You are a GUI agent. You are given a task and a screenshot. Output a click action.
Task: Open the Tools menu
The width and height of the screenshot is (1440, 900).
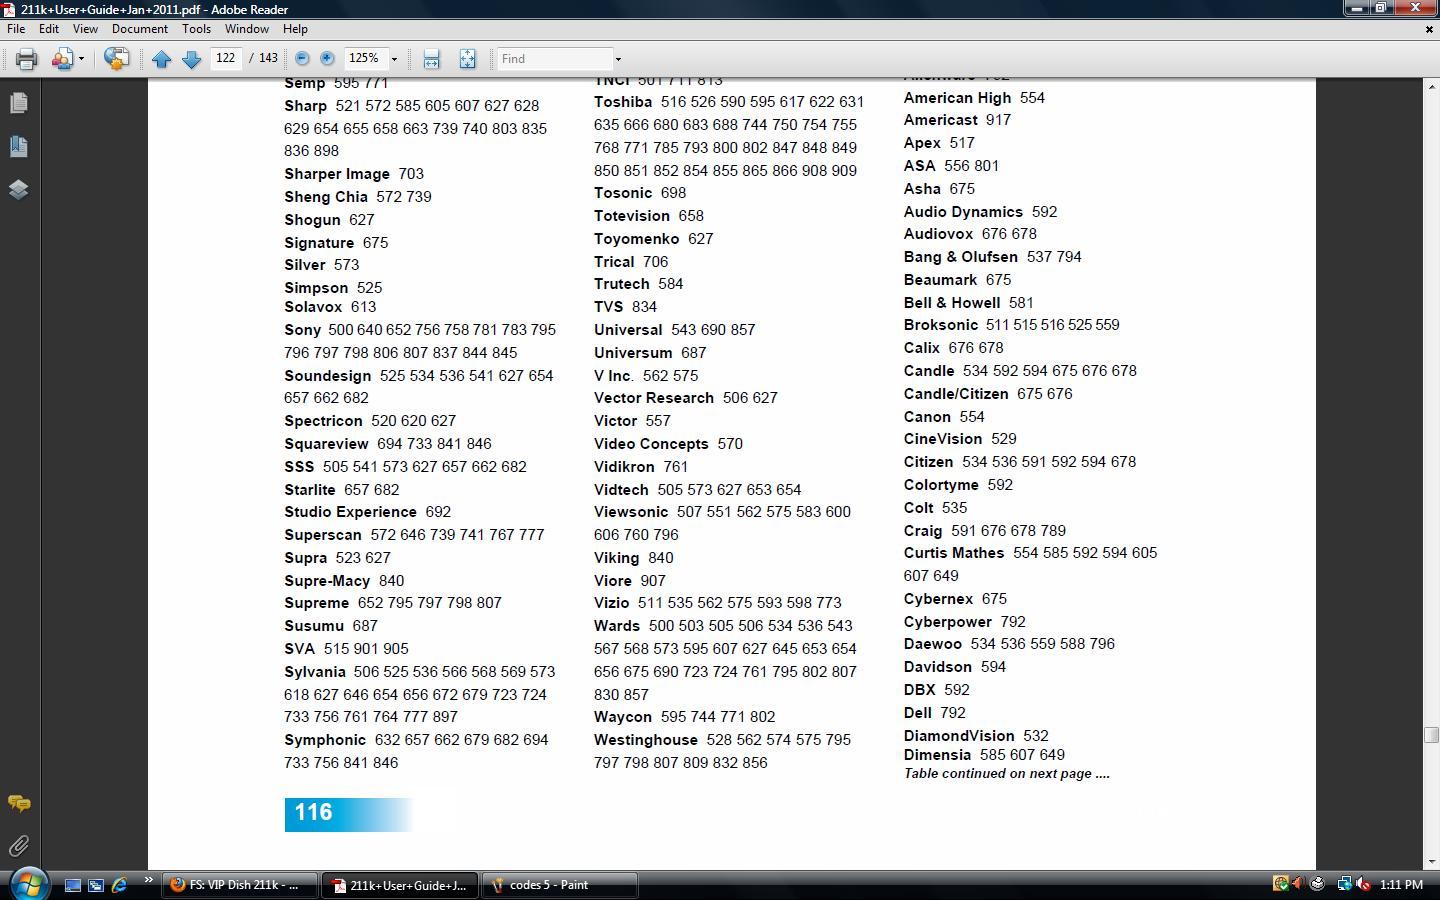tap(196, 29)
